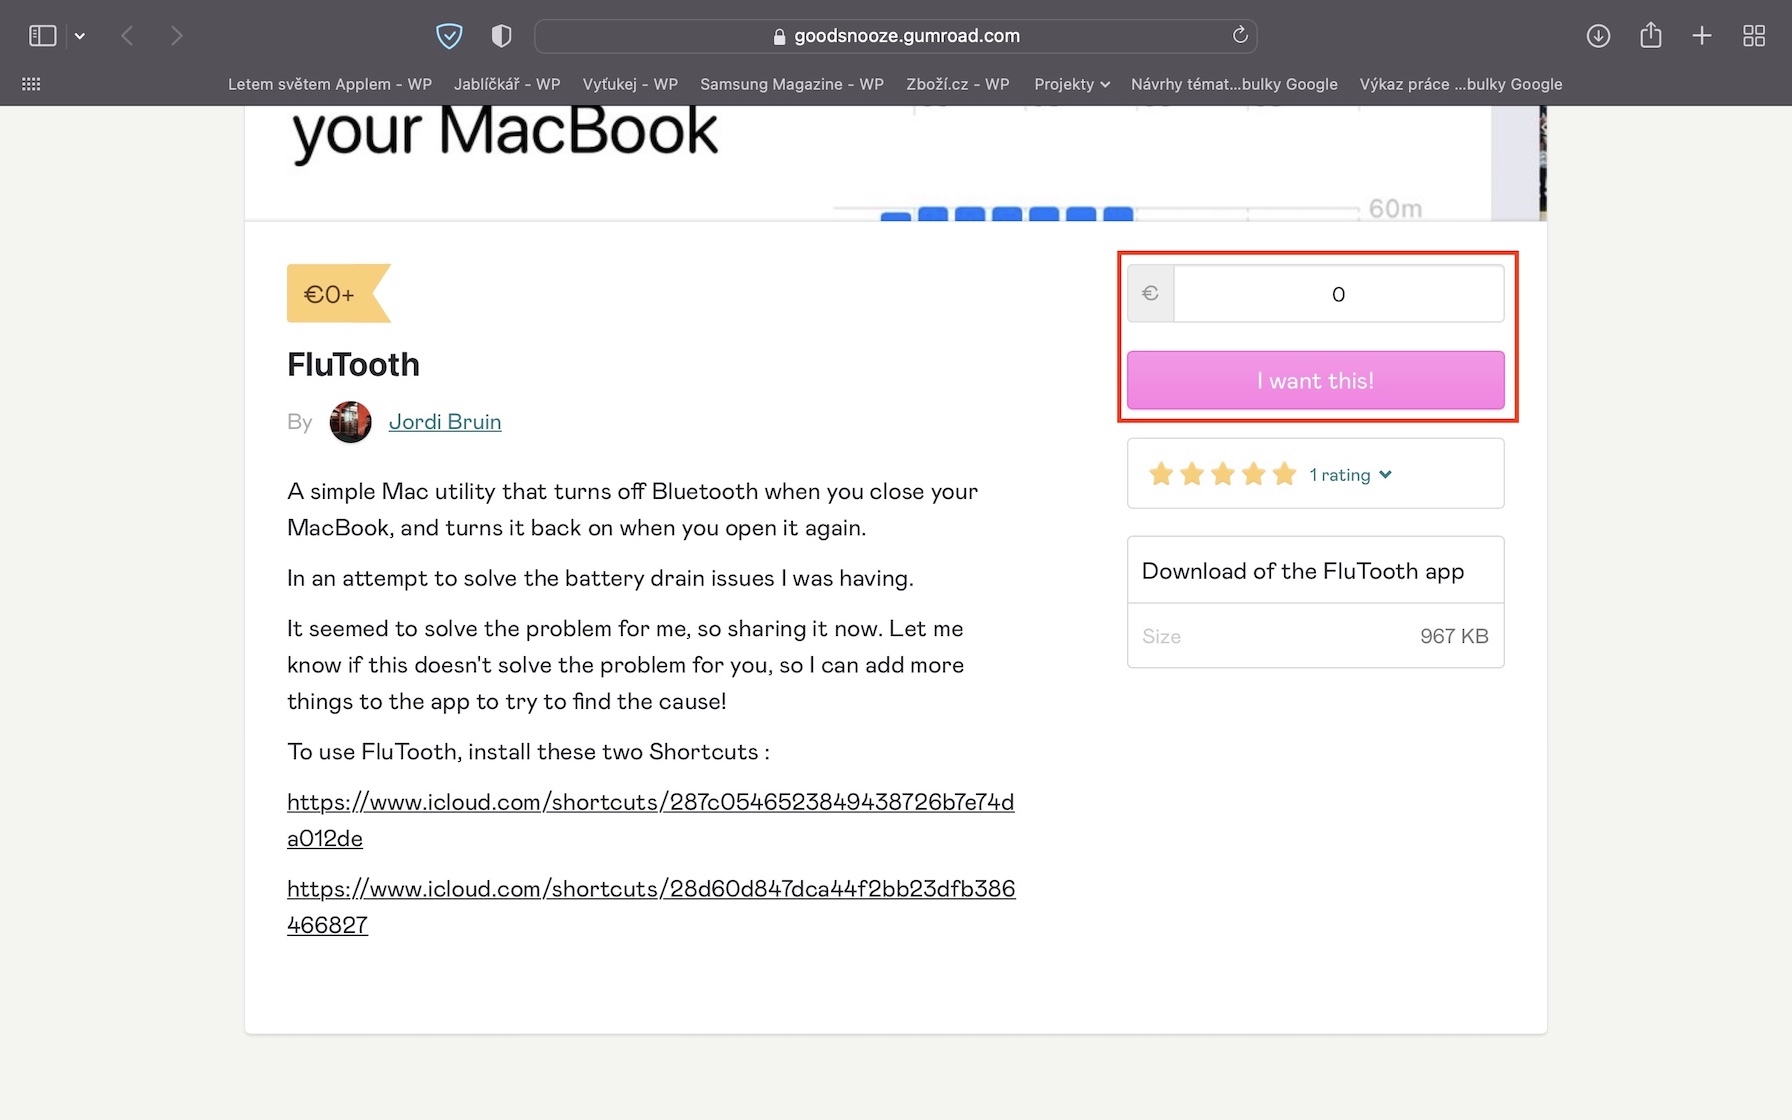Expand the 1 rating dropdown
Screen dimensions: 1792x1120
[x=1350, y=475]
